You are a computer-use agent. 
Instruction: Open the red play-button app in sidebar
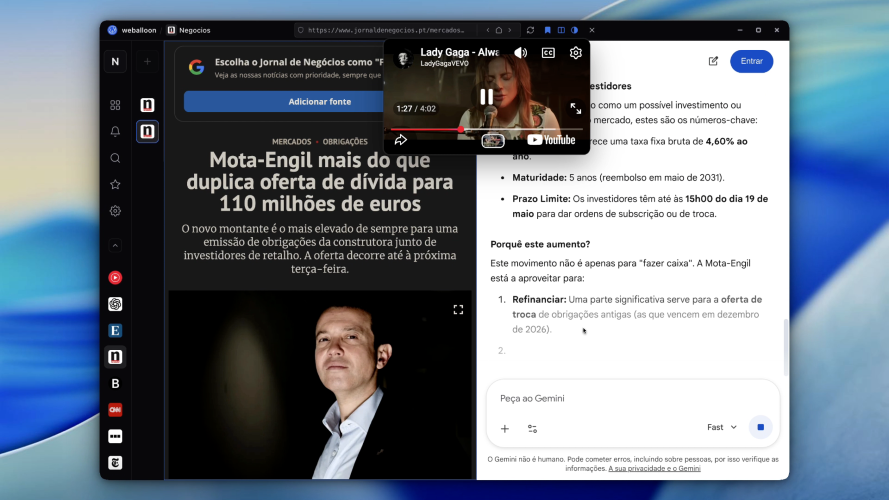pos(115,278)
